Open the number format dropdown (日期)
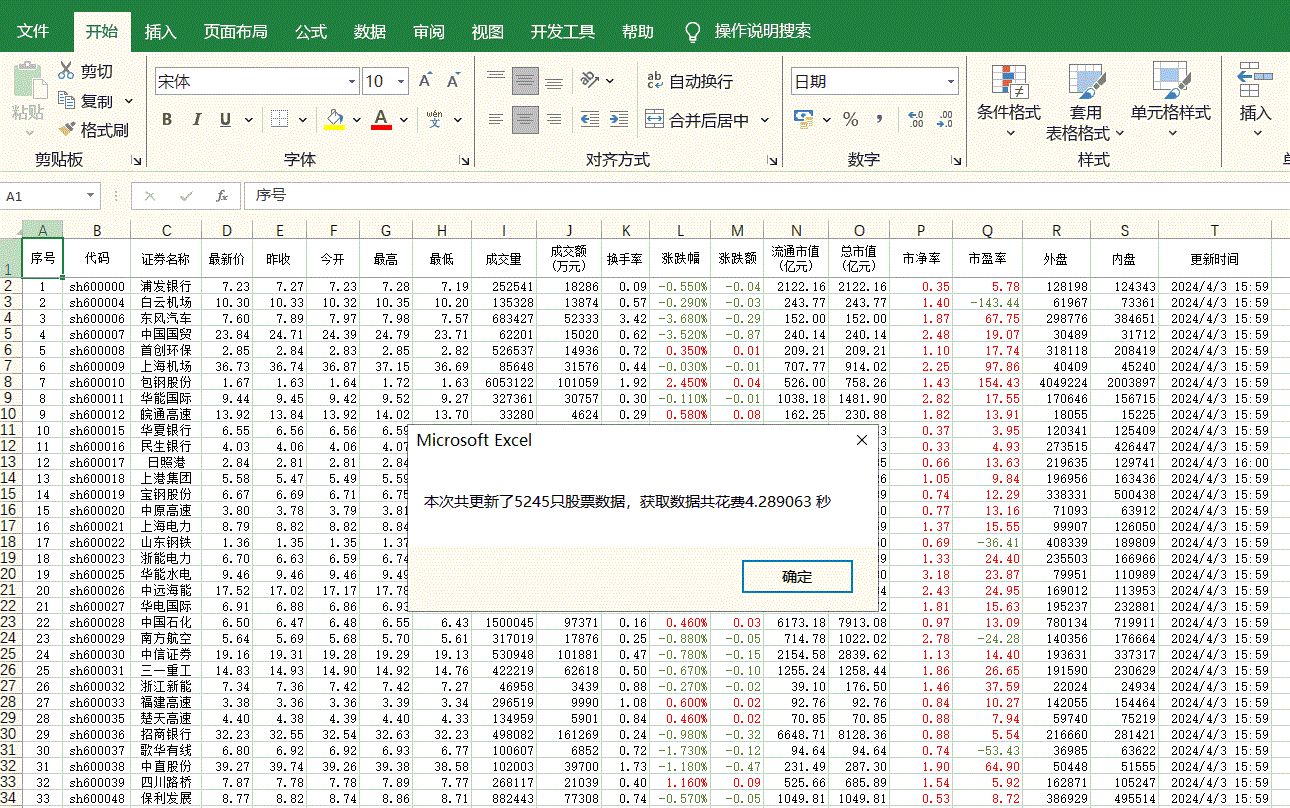 point(950,82)
